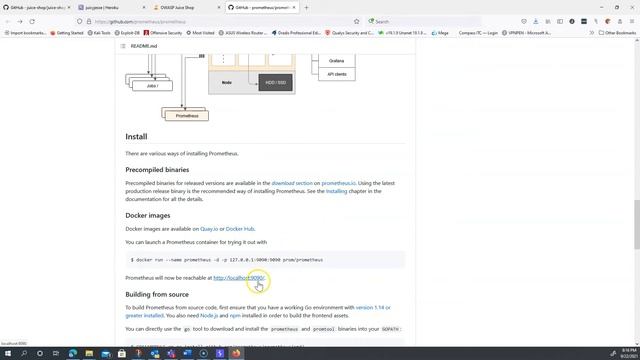Open Microsoft Store from the taskbar
This screenshot has width=640, height=360.
pyautogui.click(x=122, y=353)
